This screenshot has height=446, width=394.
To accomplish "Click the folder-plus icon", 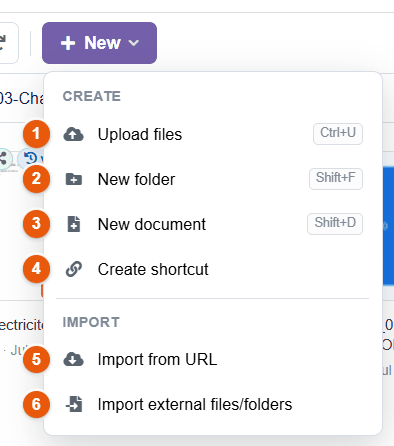I will click(74, 179).
